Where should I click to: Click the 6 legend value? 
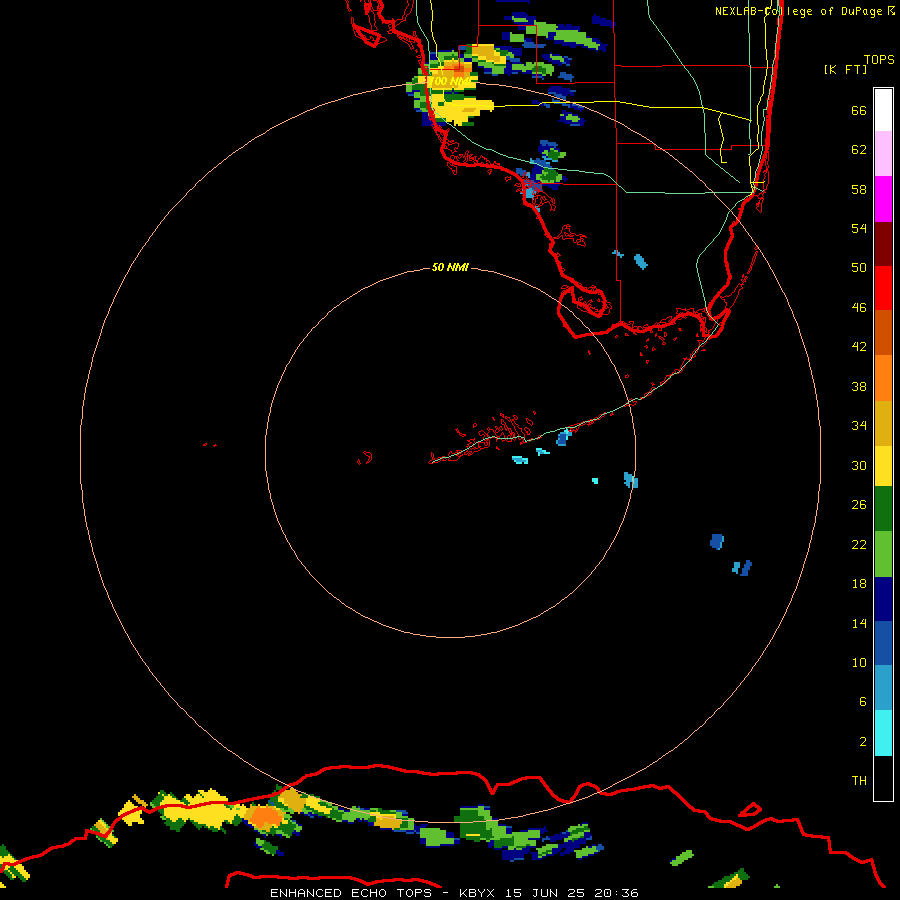862,701
